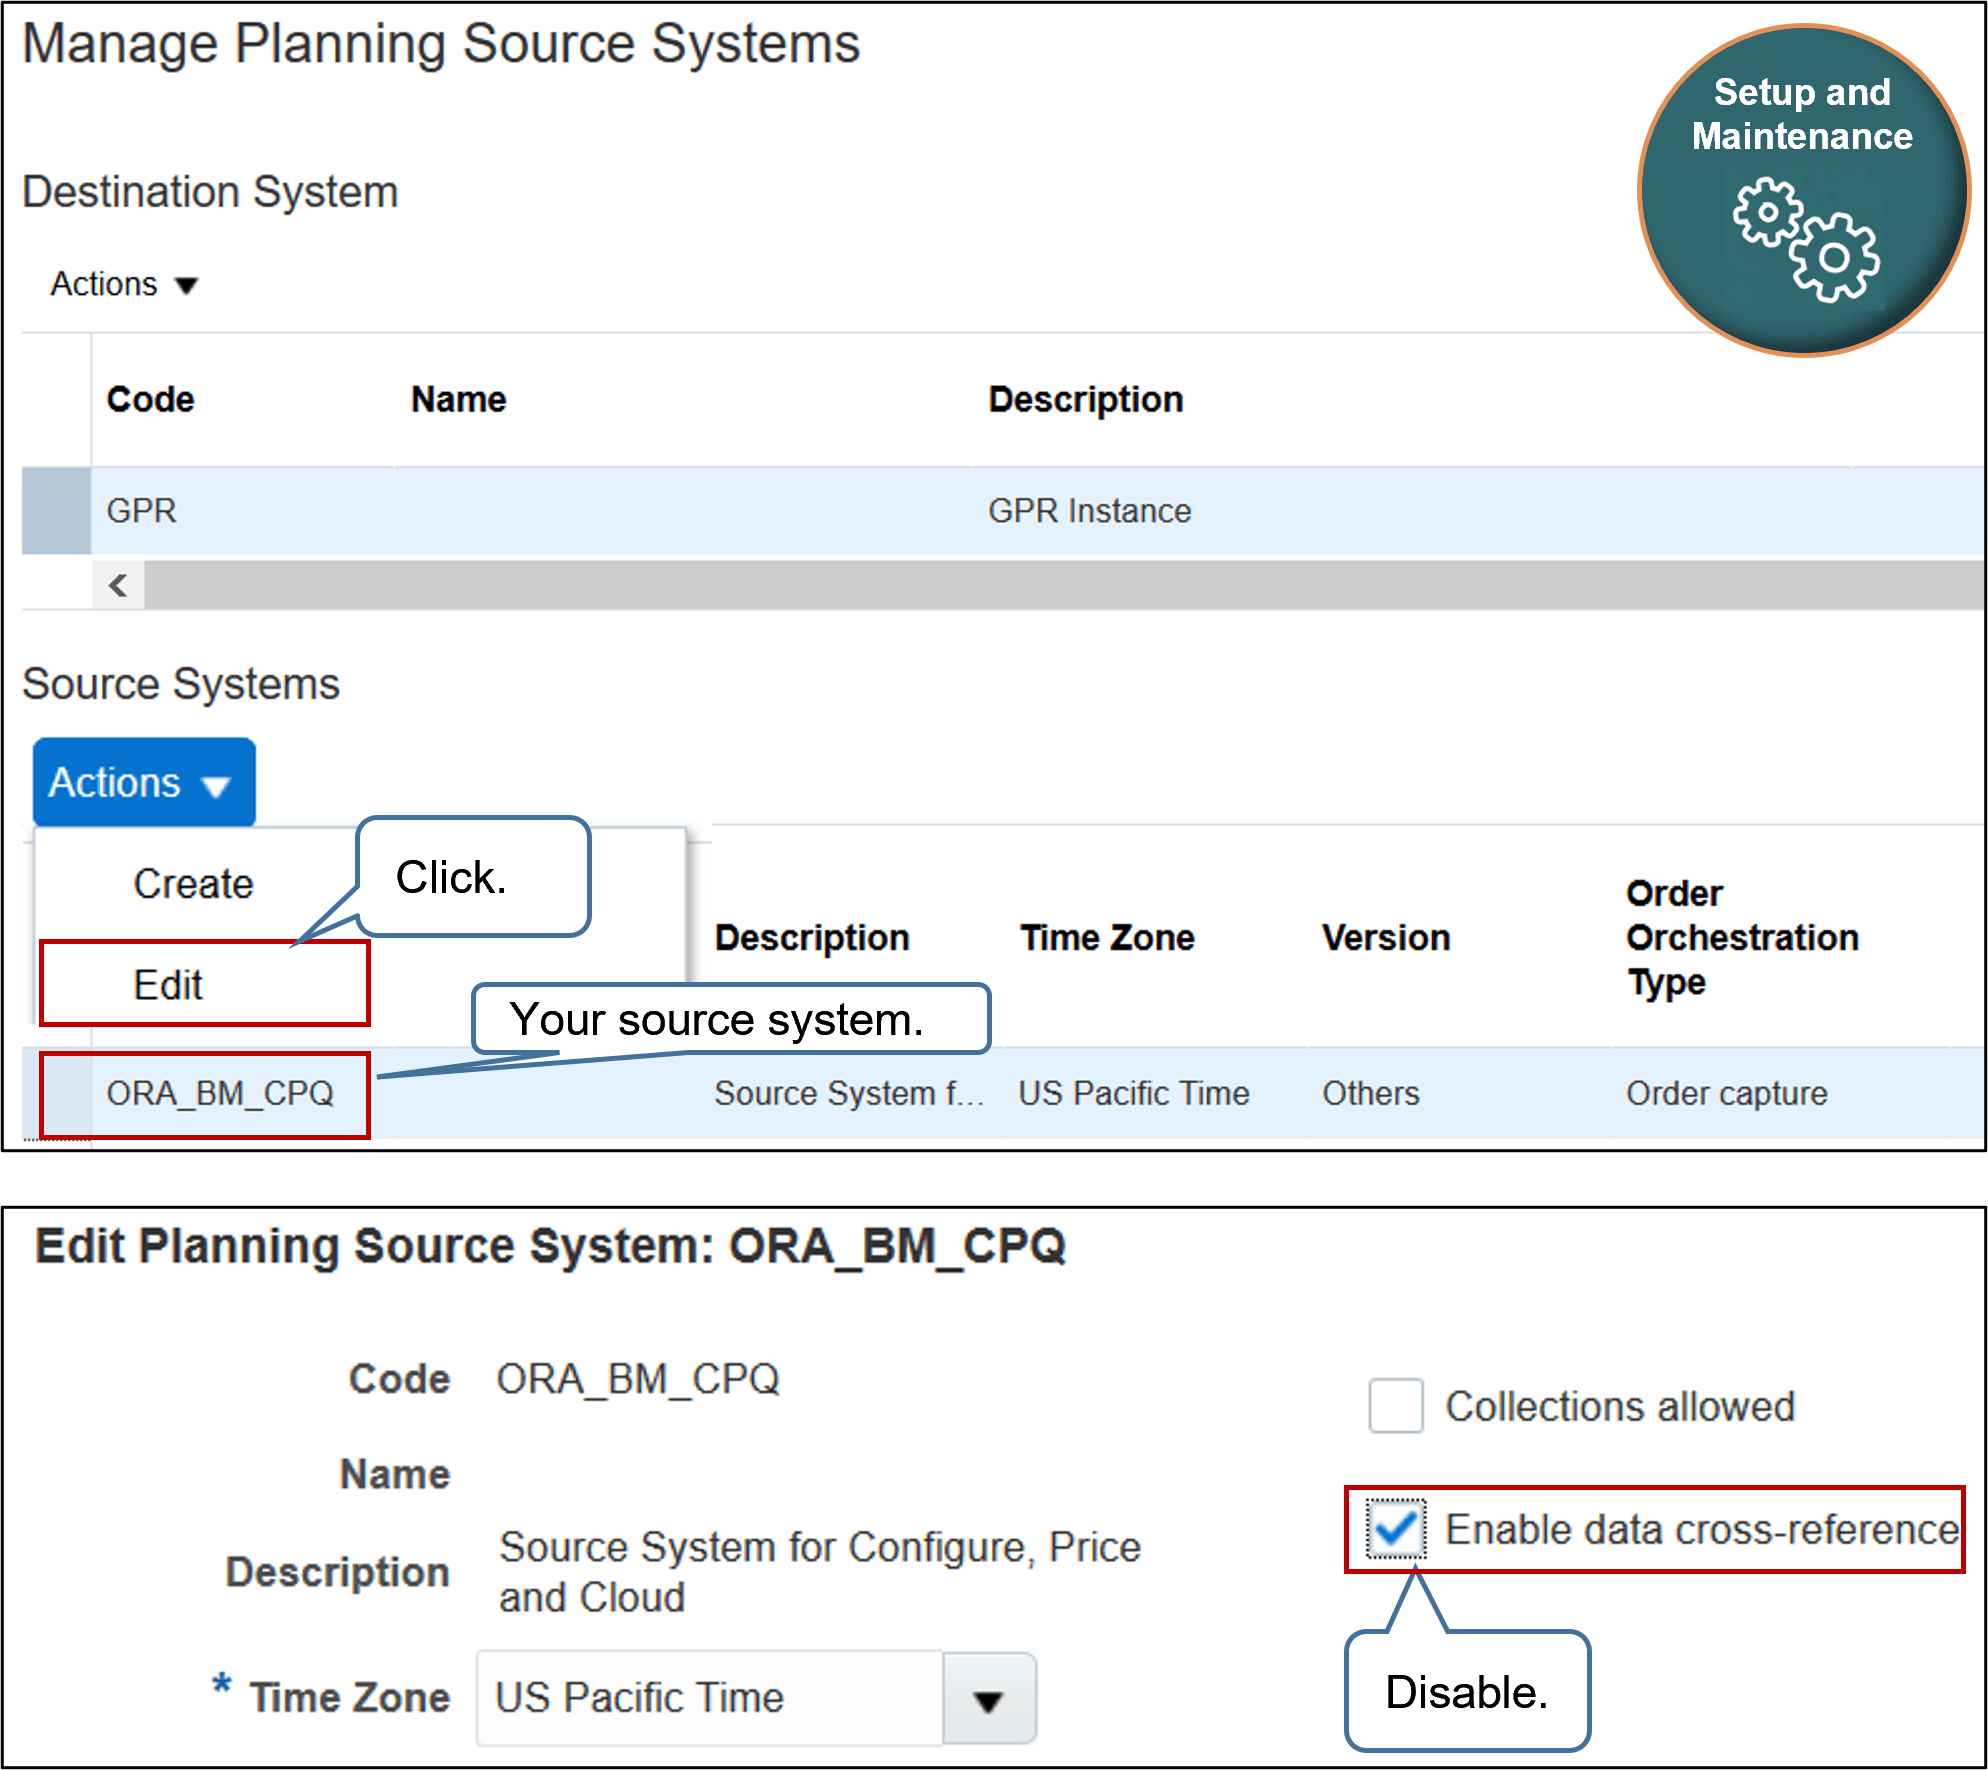Select the GPR destination system row
1988x1770 pixels.
(x=142, y=511)
